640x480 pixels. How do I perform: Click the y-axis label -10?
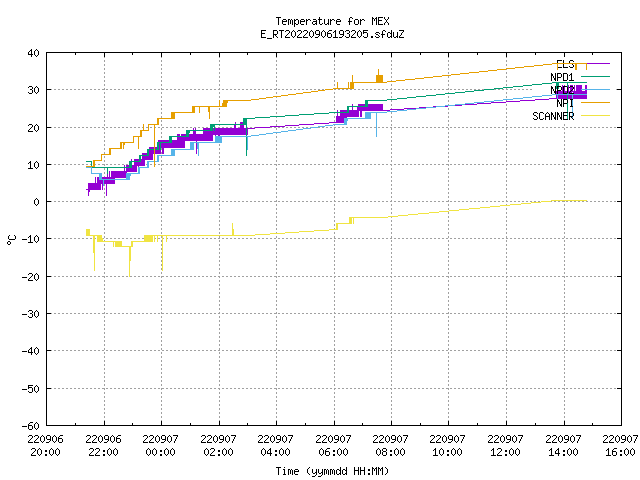(x=31, y=239)
